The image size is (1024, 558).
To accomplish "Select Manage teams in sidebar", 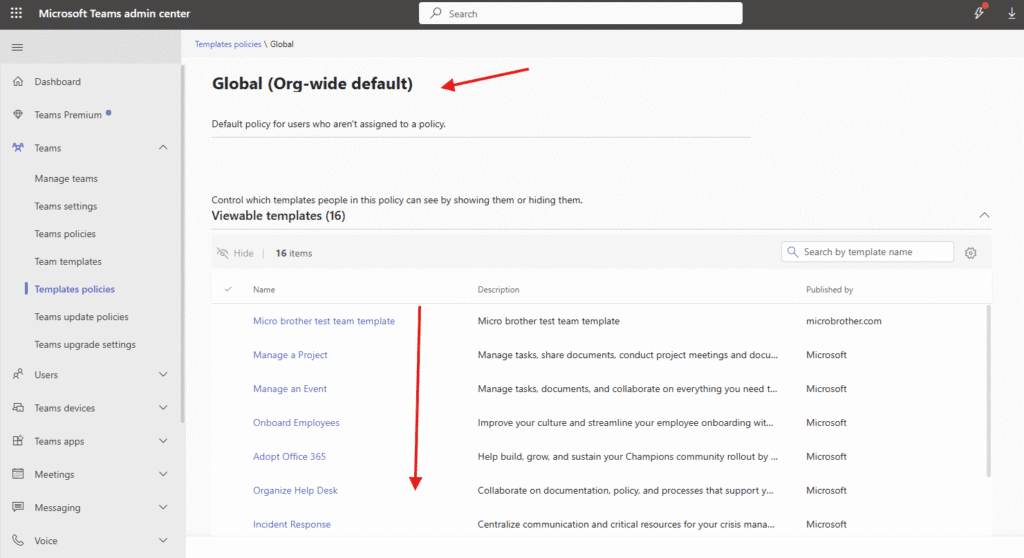I will pos(66,179).
